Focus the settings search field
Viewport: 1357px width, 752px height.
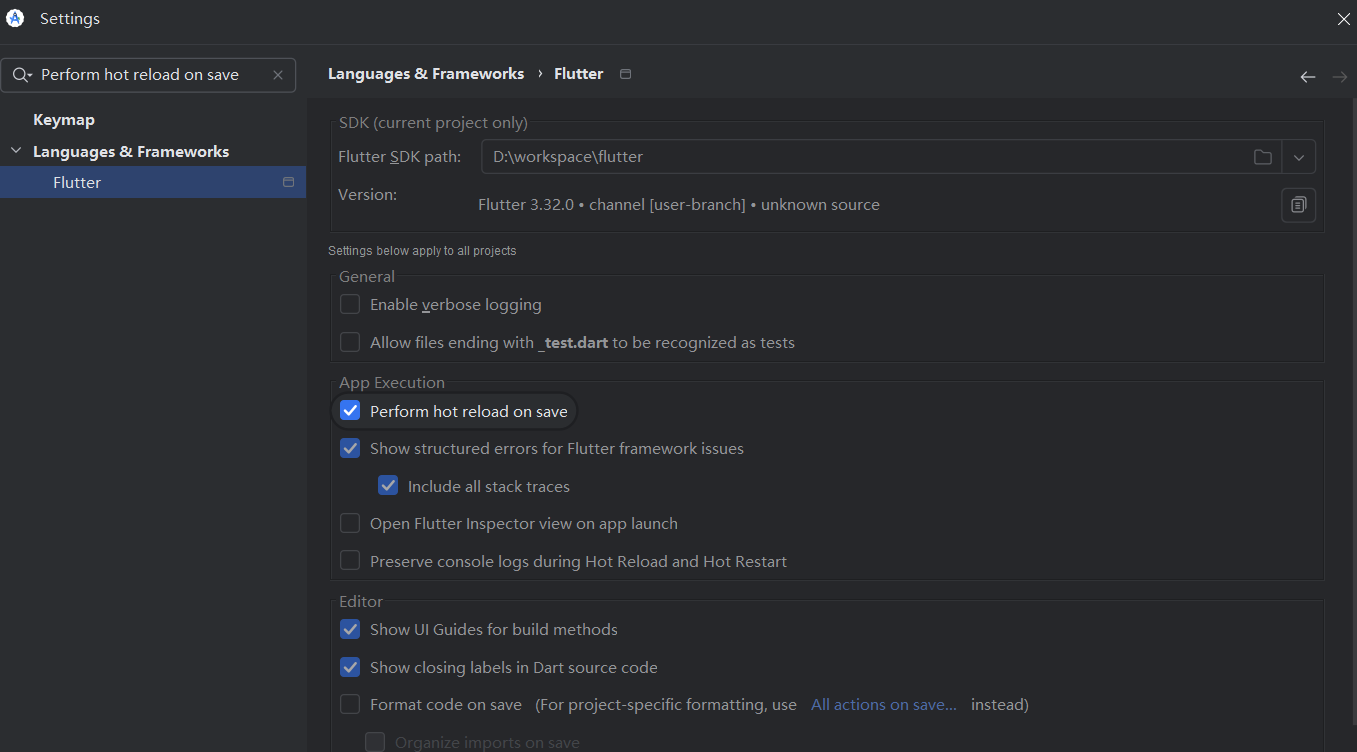[148, 75]
